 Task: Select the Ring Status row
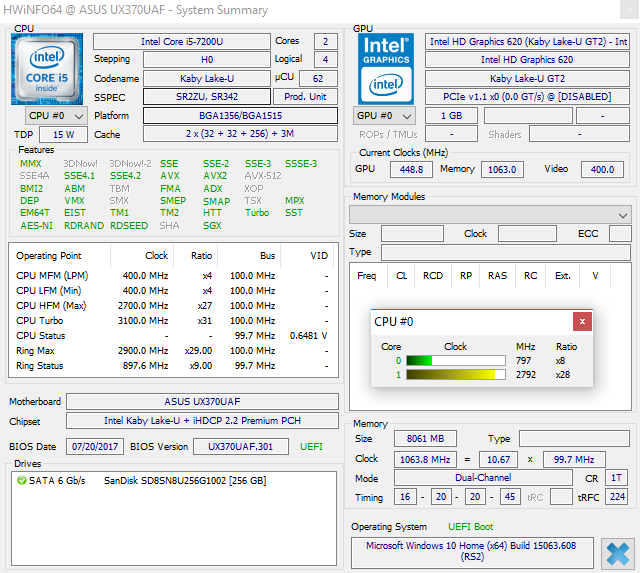(172, 366)
